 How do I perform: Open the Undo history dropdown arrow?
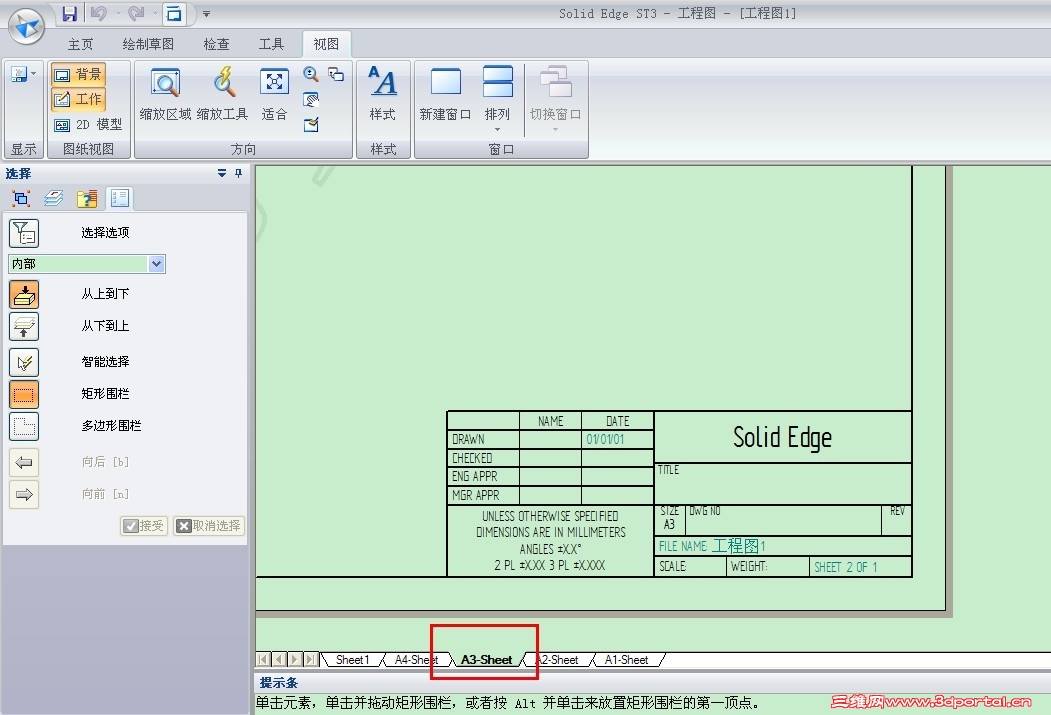(x=118, y=13)
